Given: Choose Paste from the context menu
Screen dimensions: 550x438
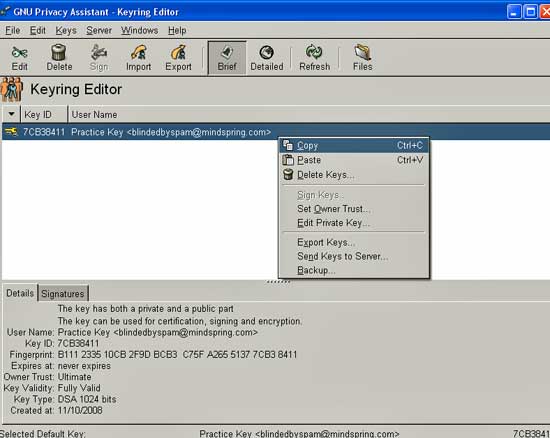Looking at the screenshot, I should click(x=354, y=160).
